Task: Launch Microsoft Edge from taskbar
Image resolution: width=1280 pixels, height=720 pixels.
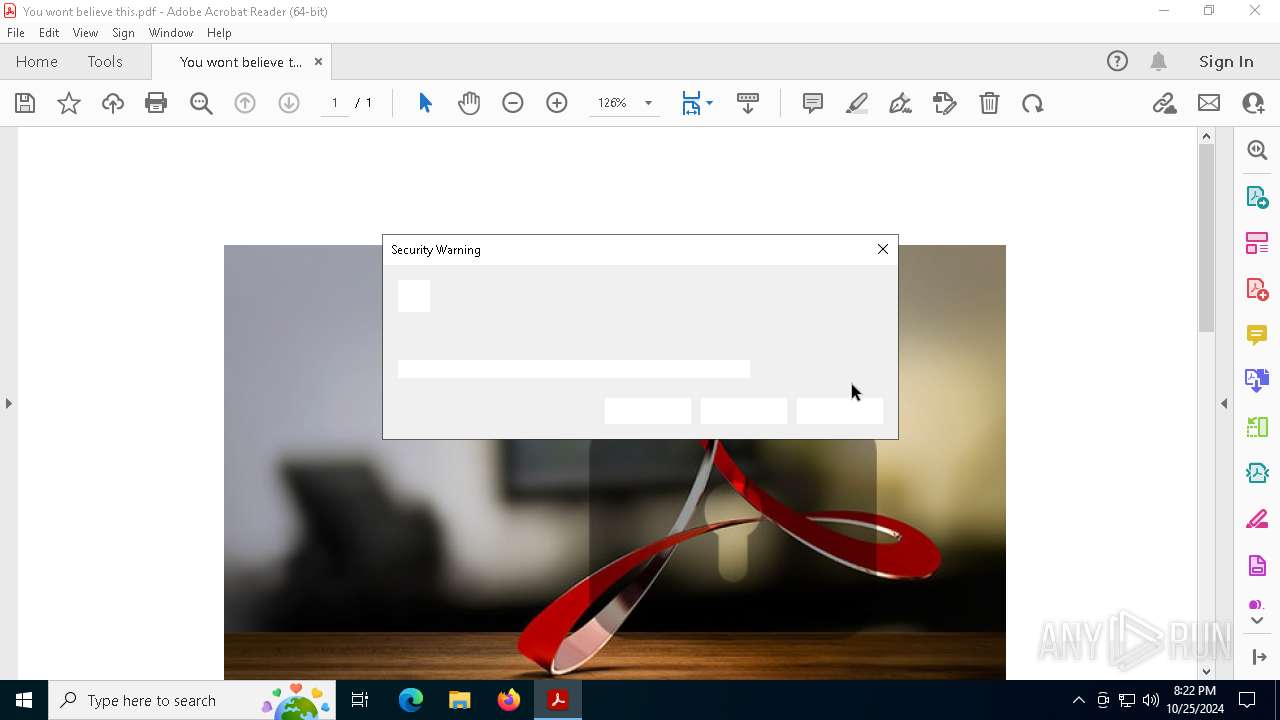Action: (x=411, y=700)
